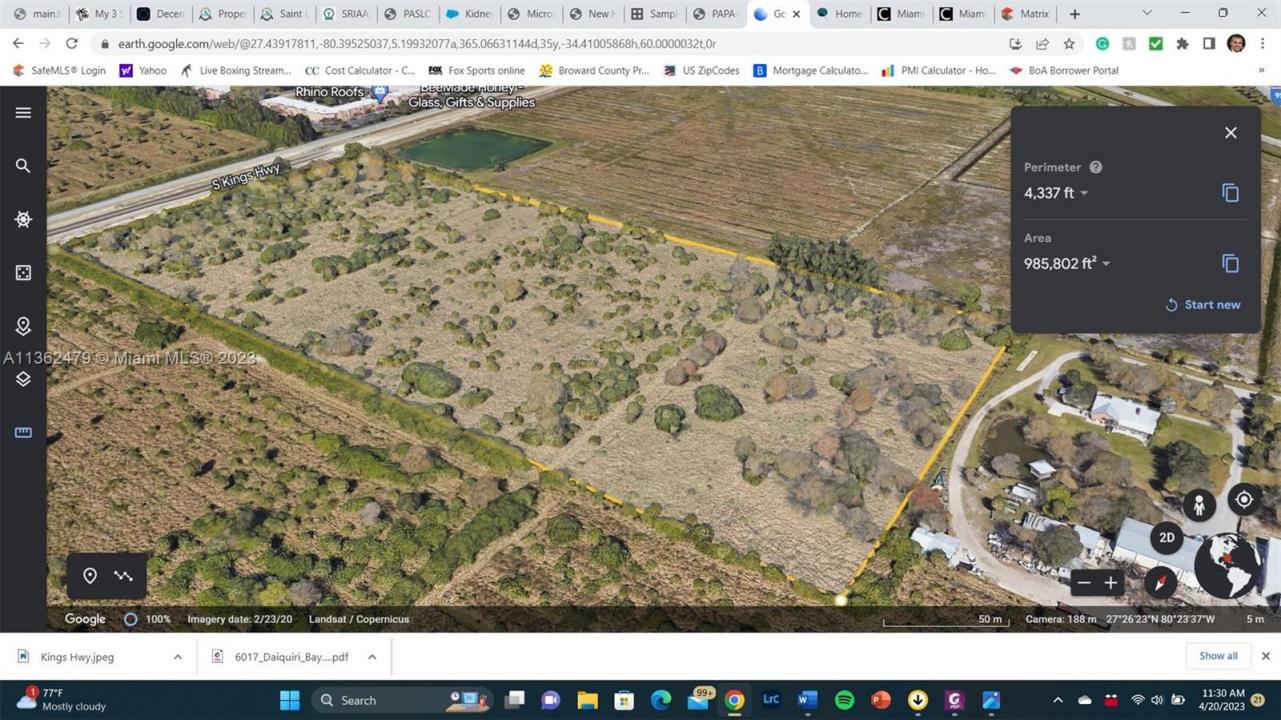This screenshot has width=1281, height=720.
Task: Zoom in using the plus control
Action: (x=1109, y=583)
